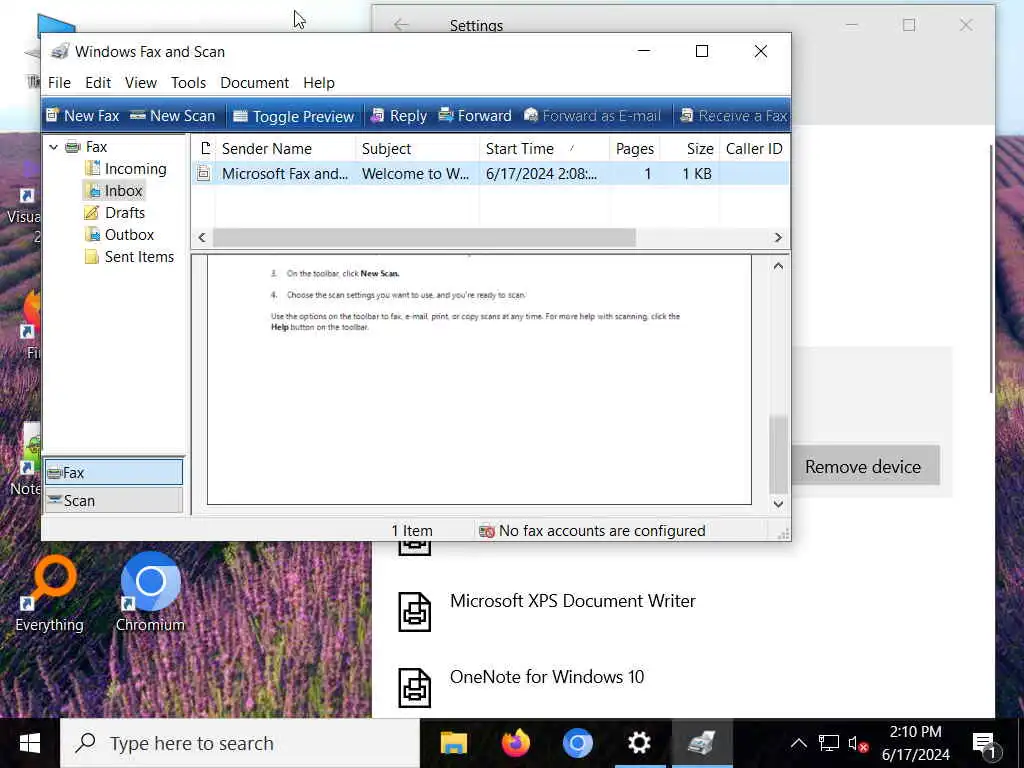The width and height of the screenshot is (1024, 768).
Task: Click the Microsoft XPS Document Writer printer icon
Action: 415,612
